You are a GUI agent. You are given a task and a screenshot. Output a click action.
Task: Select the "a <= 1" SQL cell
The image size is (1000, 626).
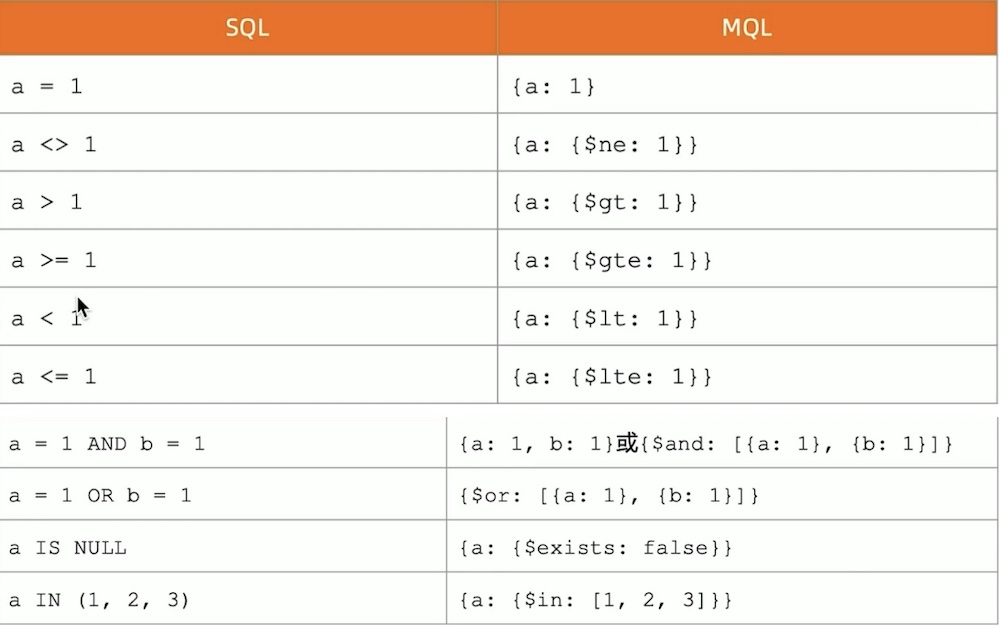(54, 376)
